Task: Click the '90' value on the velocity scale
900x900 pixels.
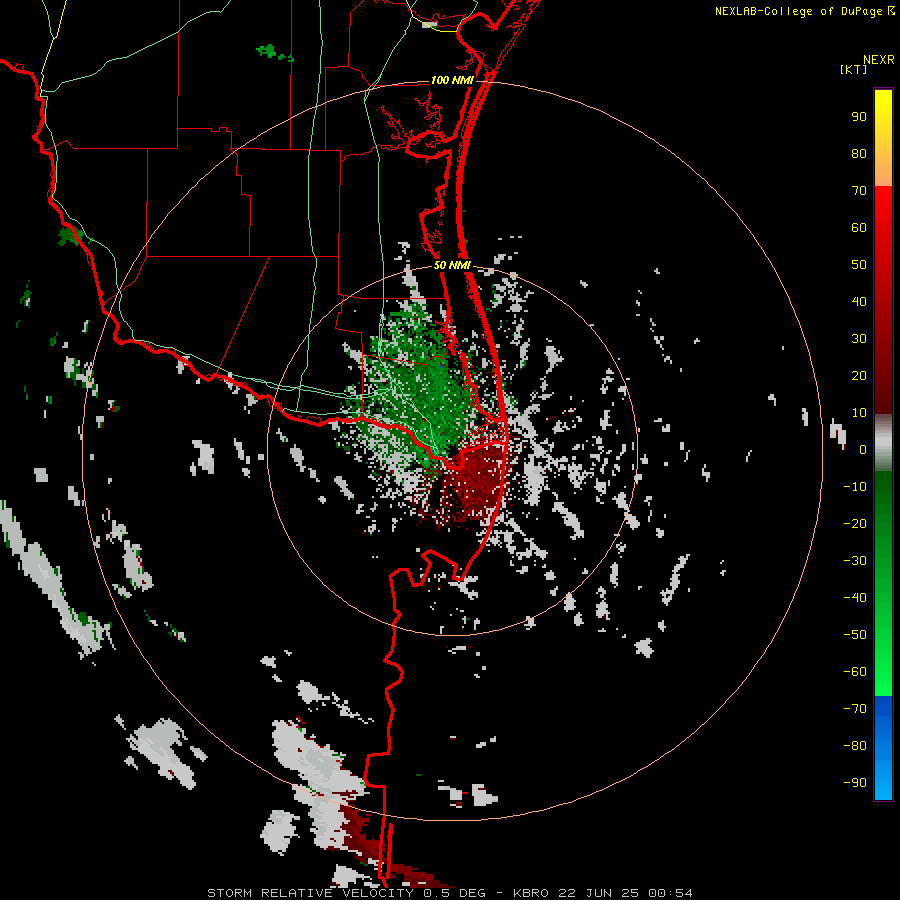Action: [859, 117]
